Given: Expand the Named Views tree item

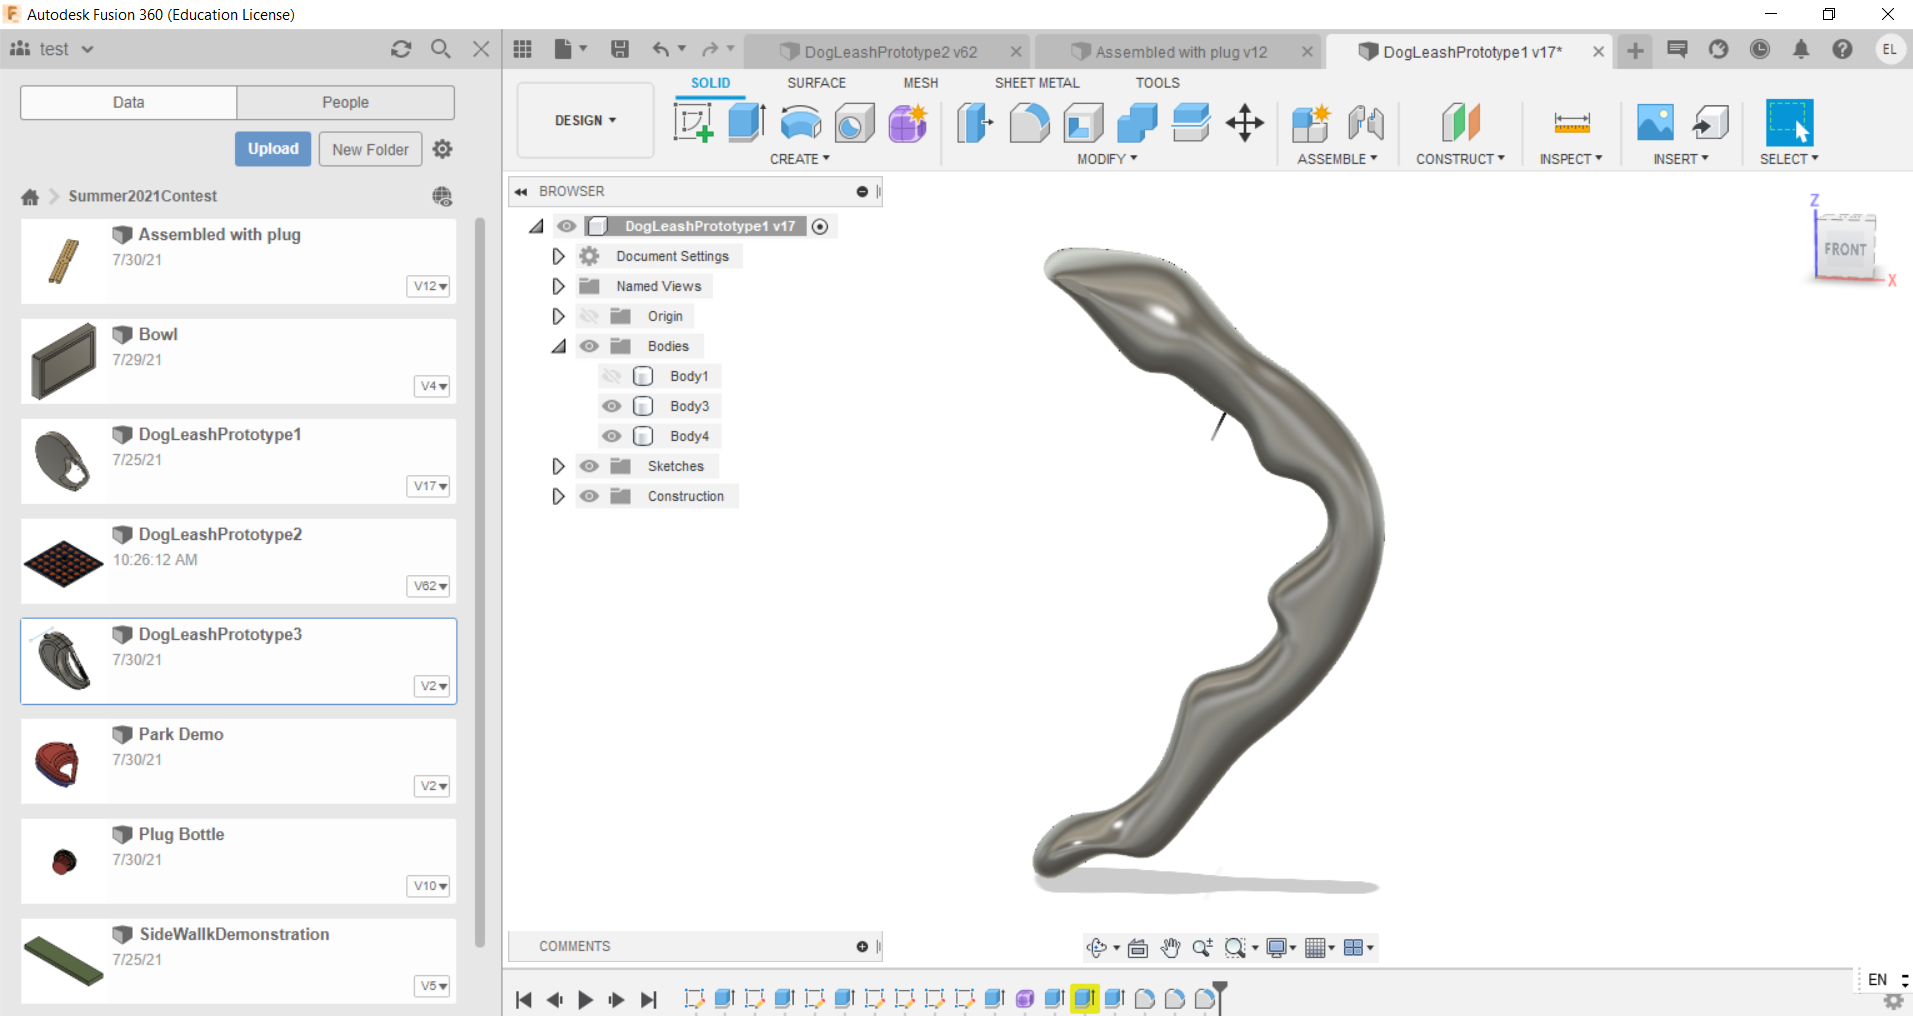Looking at the screenshot, I should pyautogui.click(x=558, y=286).
